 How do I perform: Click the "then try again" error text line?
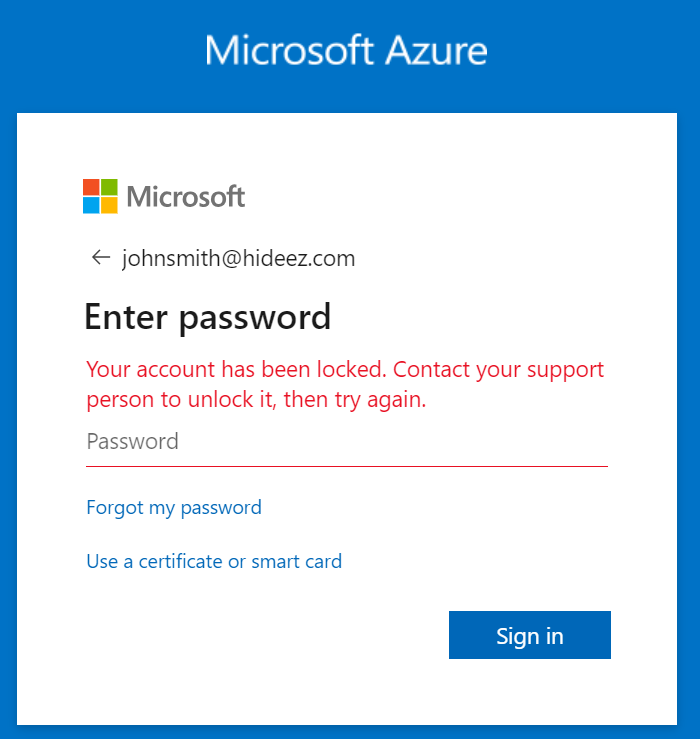tap(257, 400)
